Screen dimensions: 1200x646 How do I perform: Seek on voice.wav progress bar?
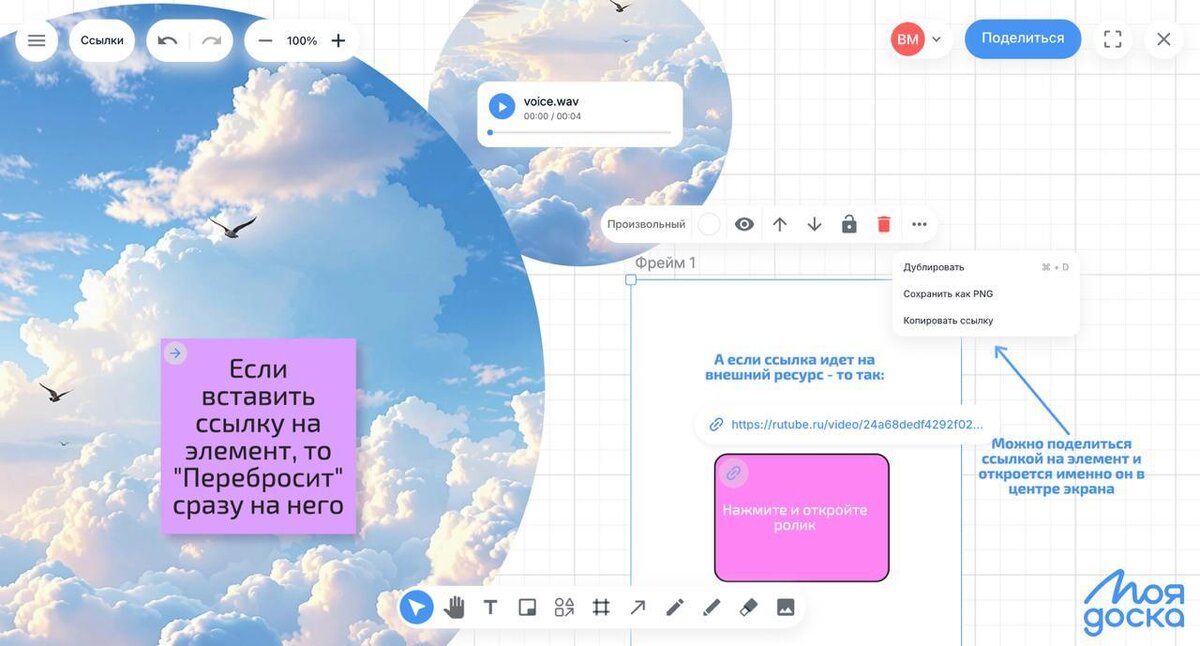(579, 132)
